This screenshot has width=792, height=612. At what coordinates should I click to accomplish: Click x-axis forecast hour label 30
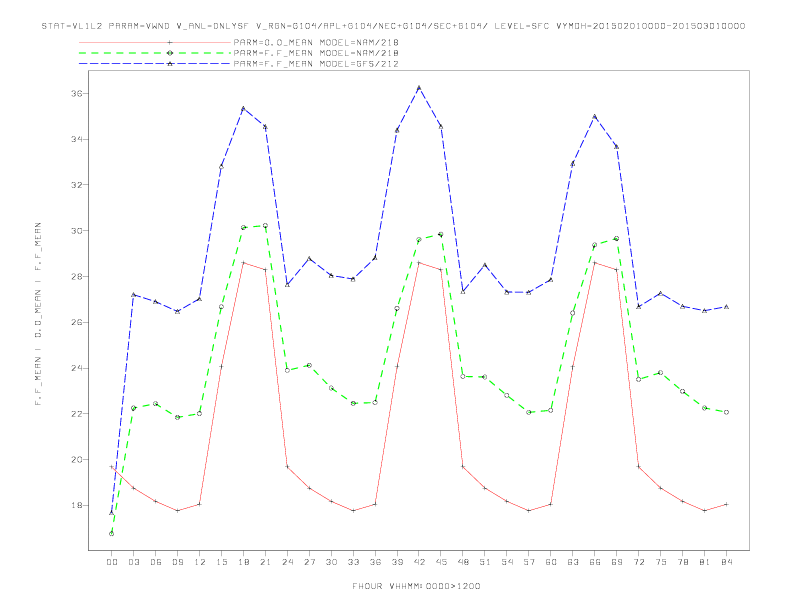(331, 562)
